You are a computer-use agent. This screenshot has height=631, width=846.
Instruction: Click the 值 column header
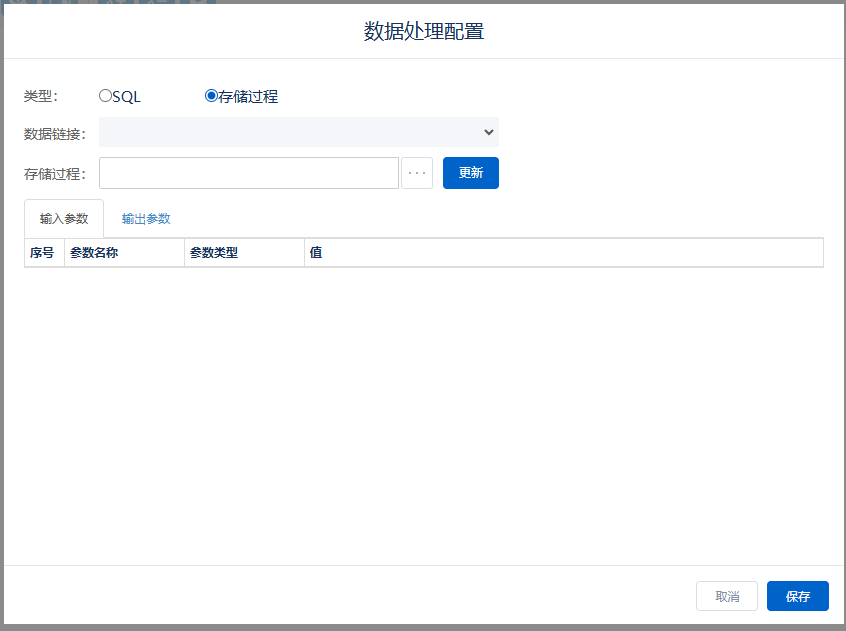pyautogui.click(x=315, y=253)
